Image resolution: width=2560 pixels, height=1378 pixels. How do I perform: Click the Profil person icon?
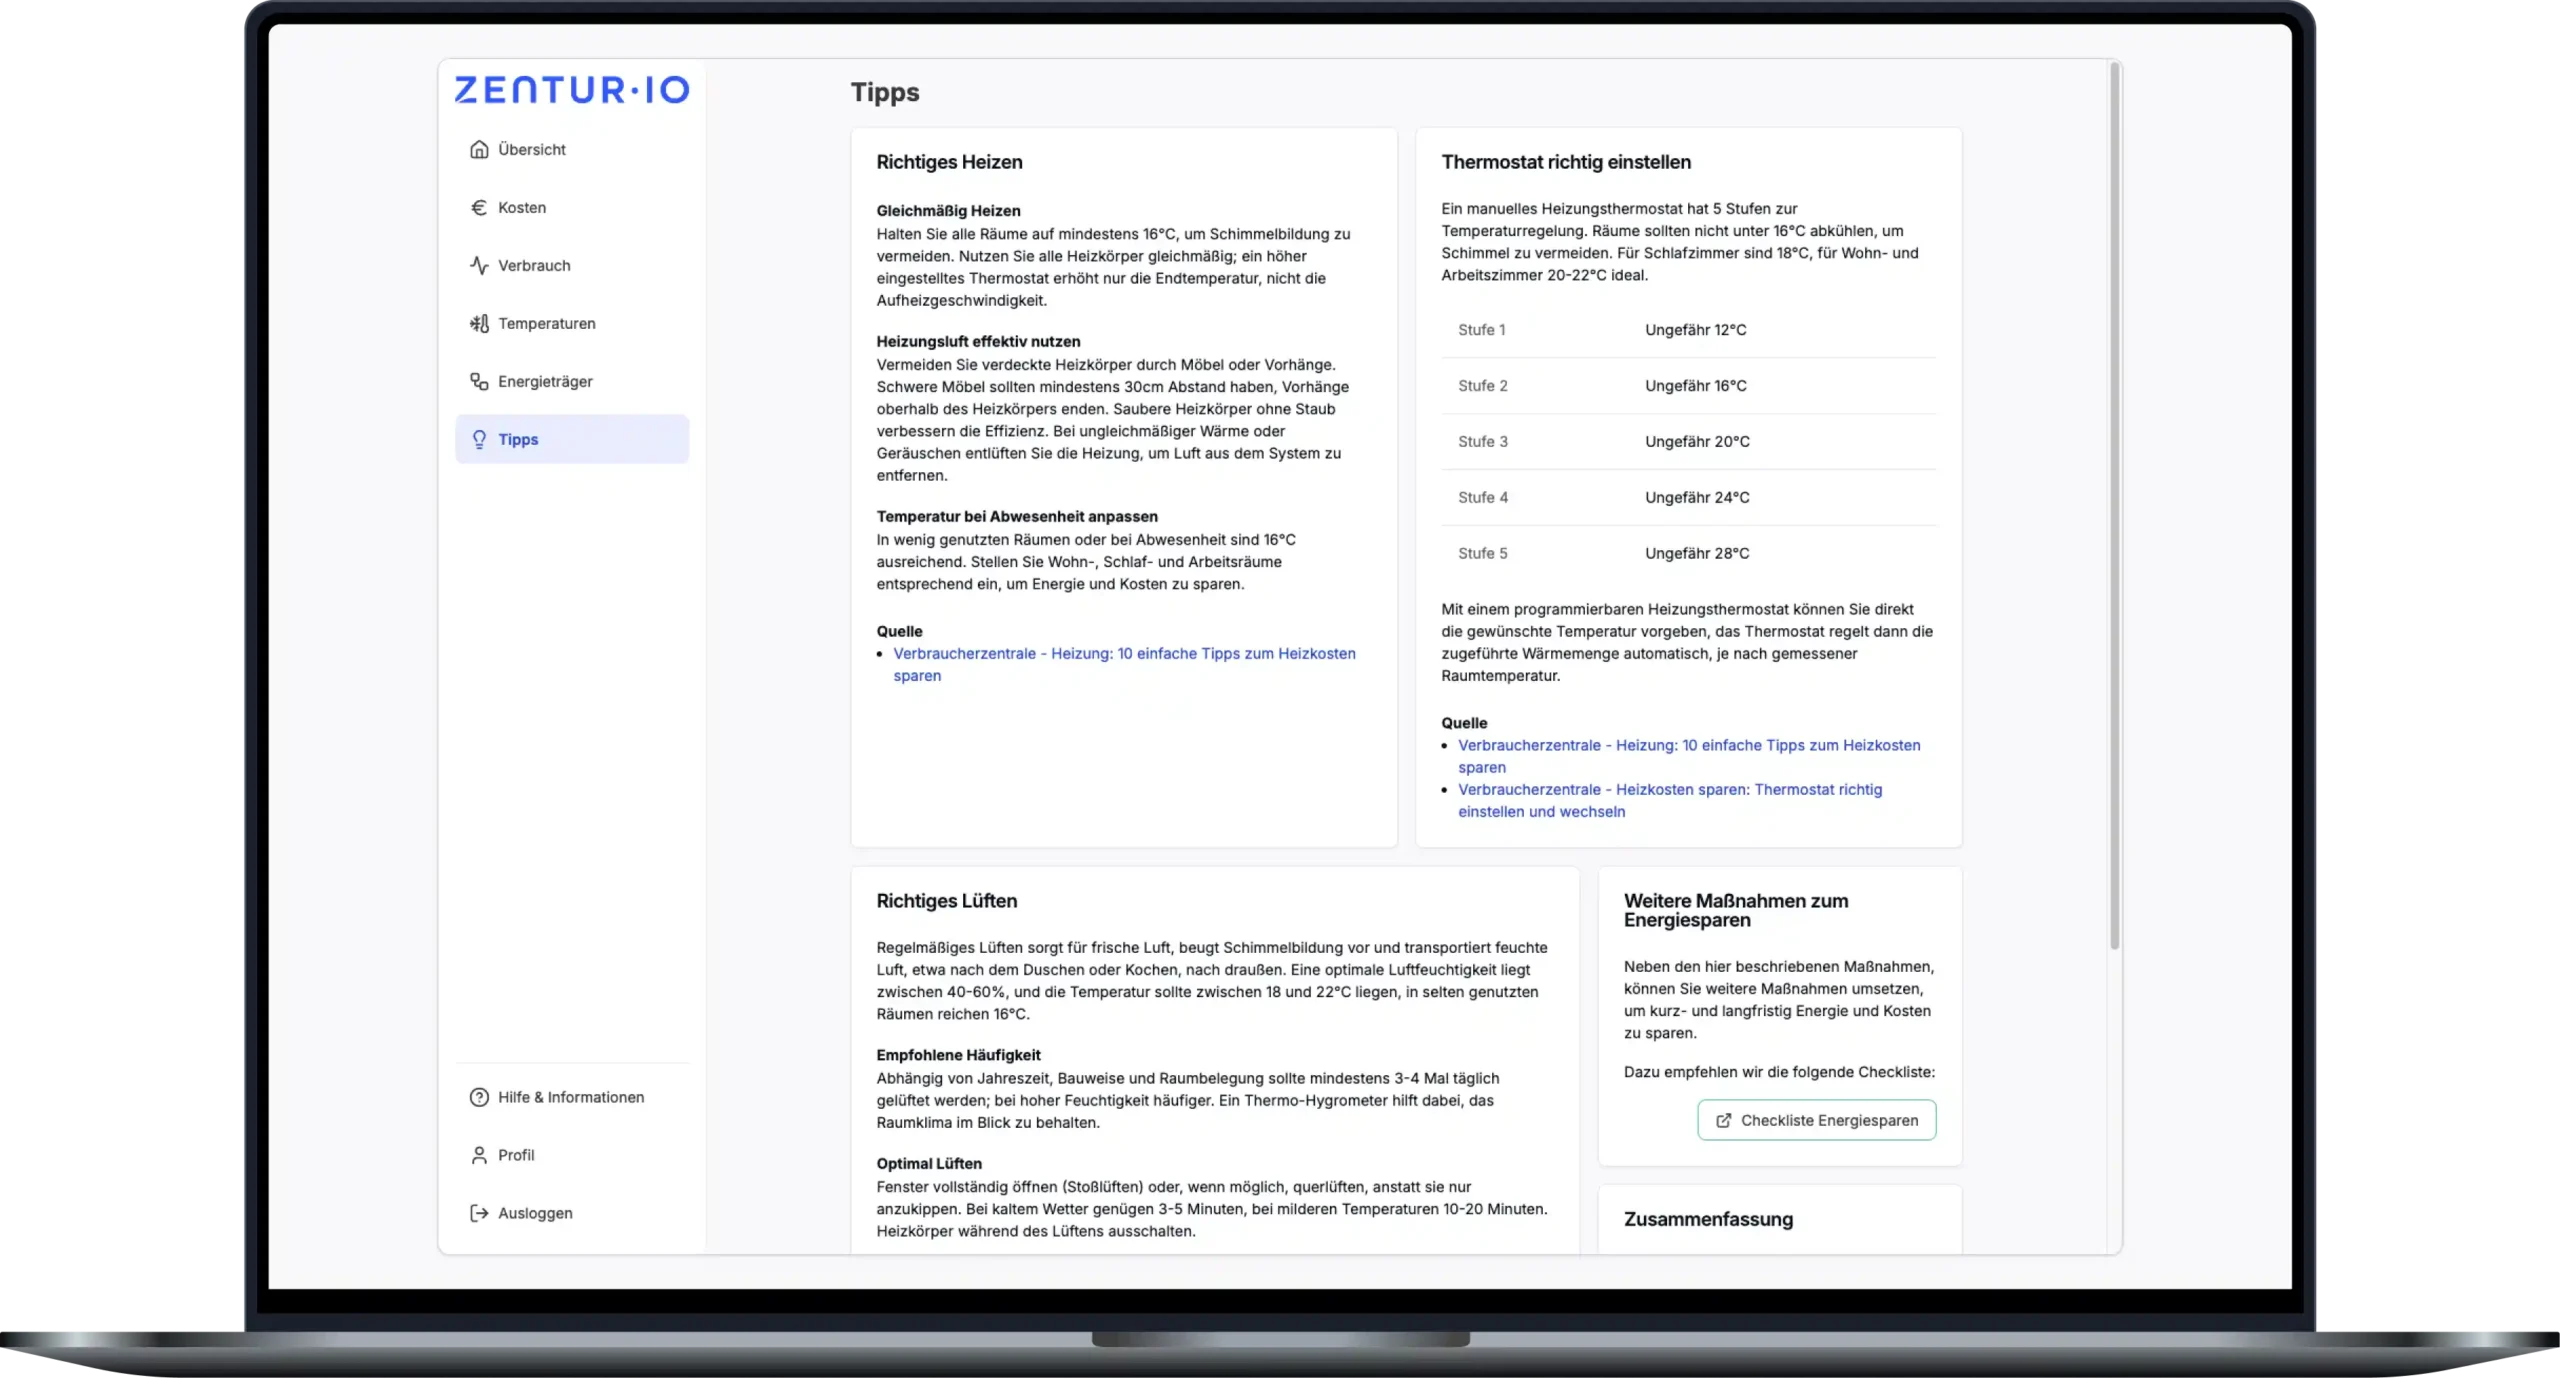pos(479,1155)
